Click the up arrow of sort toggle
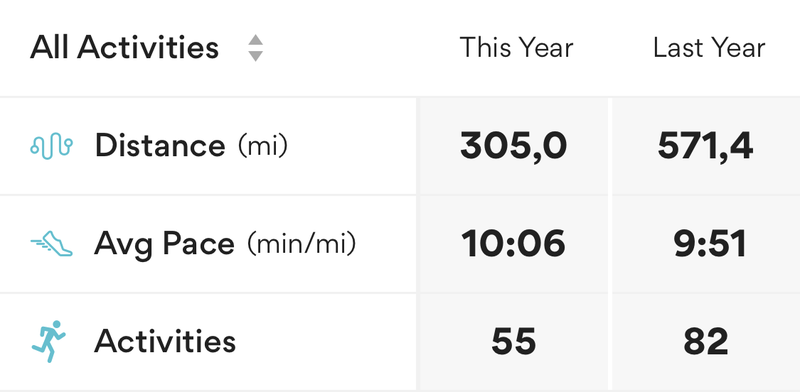800x392 pixels. tap(256, 40)
